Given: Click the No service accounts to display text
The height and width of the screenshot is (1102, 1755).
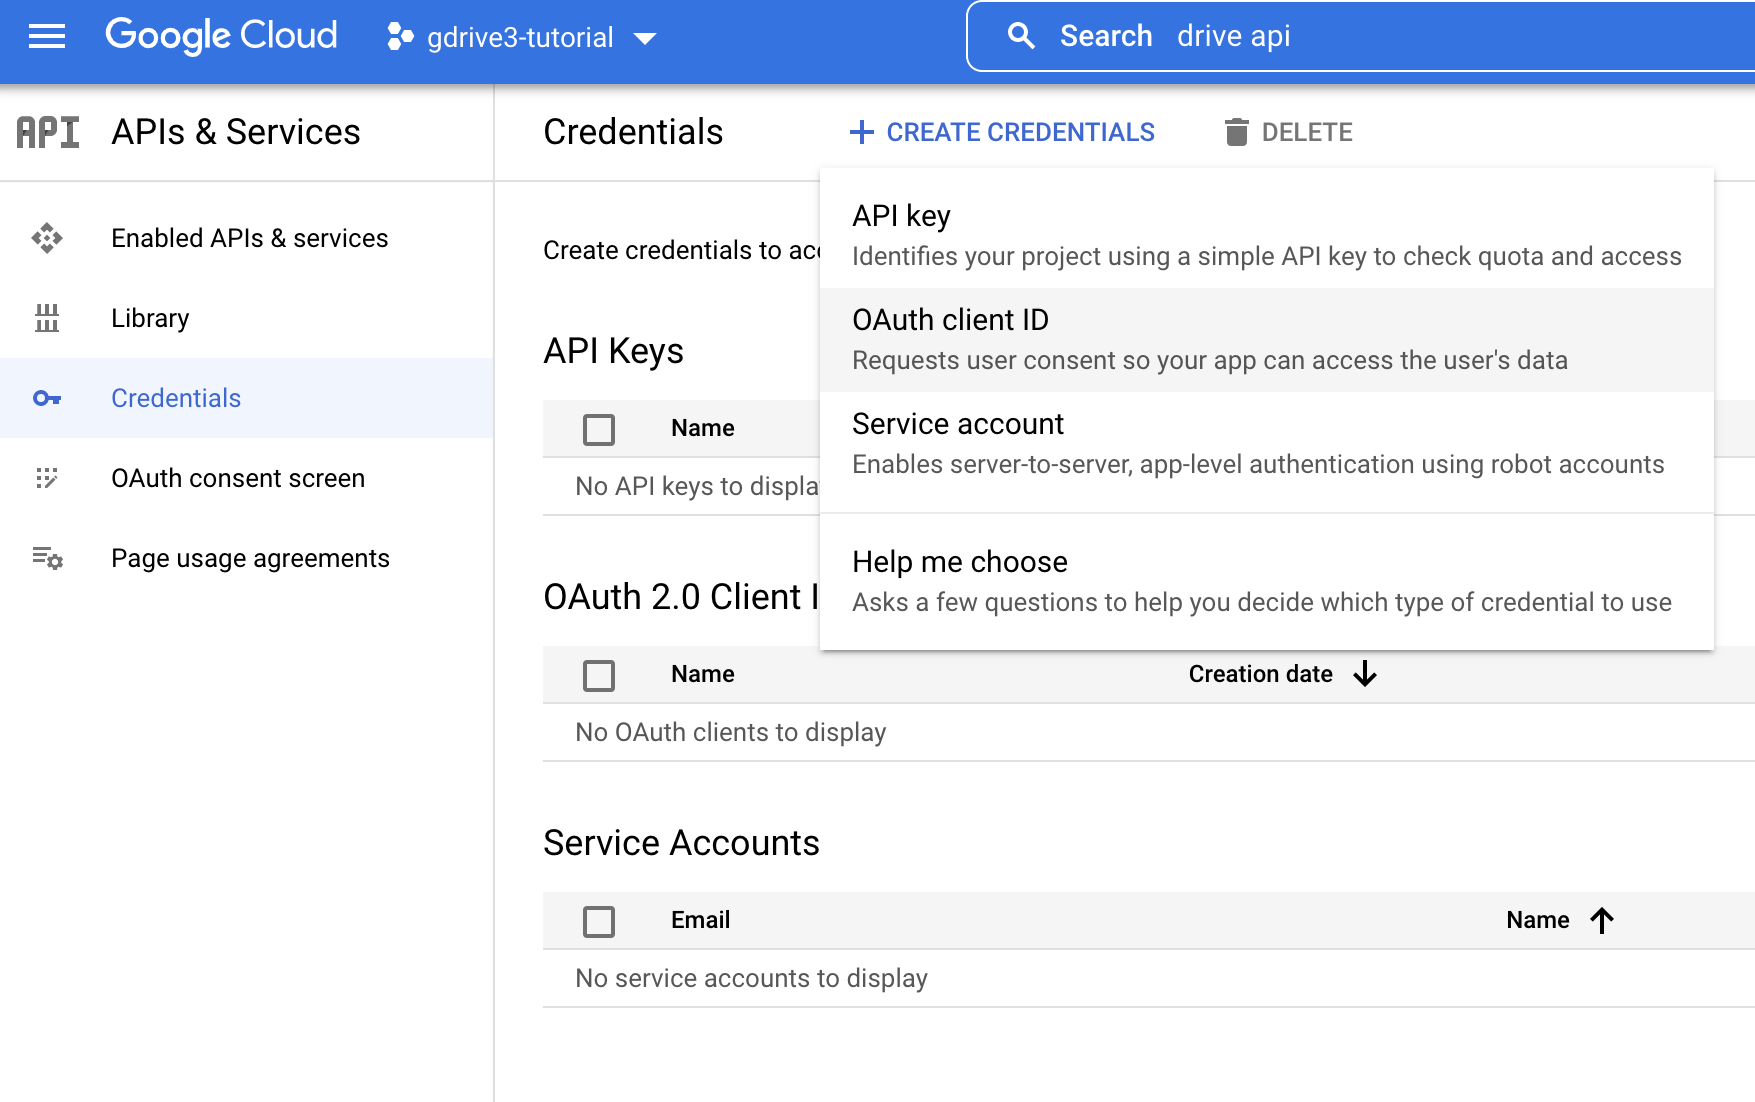Looking at the screenshot, I should [751, 978].
